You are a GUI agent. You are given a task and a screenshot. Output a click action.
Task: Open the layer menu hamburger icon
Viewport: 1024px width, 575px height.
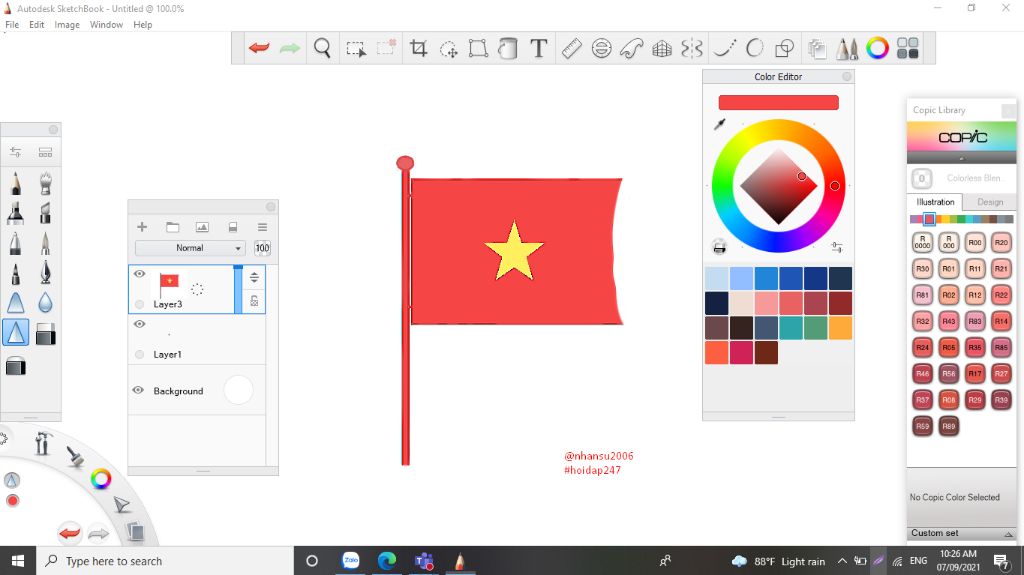[263, 227]
